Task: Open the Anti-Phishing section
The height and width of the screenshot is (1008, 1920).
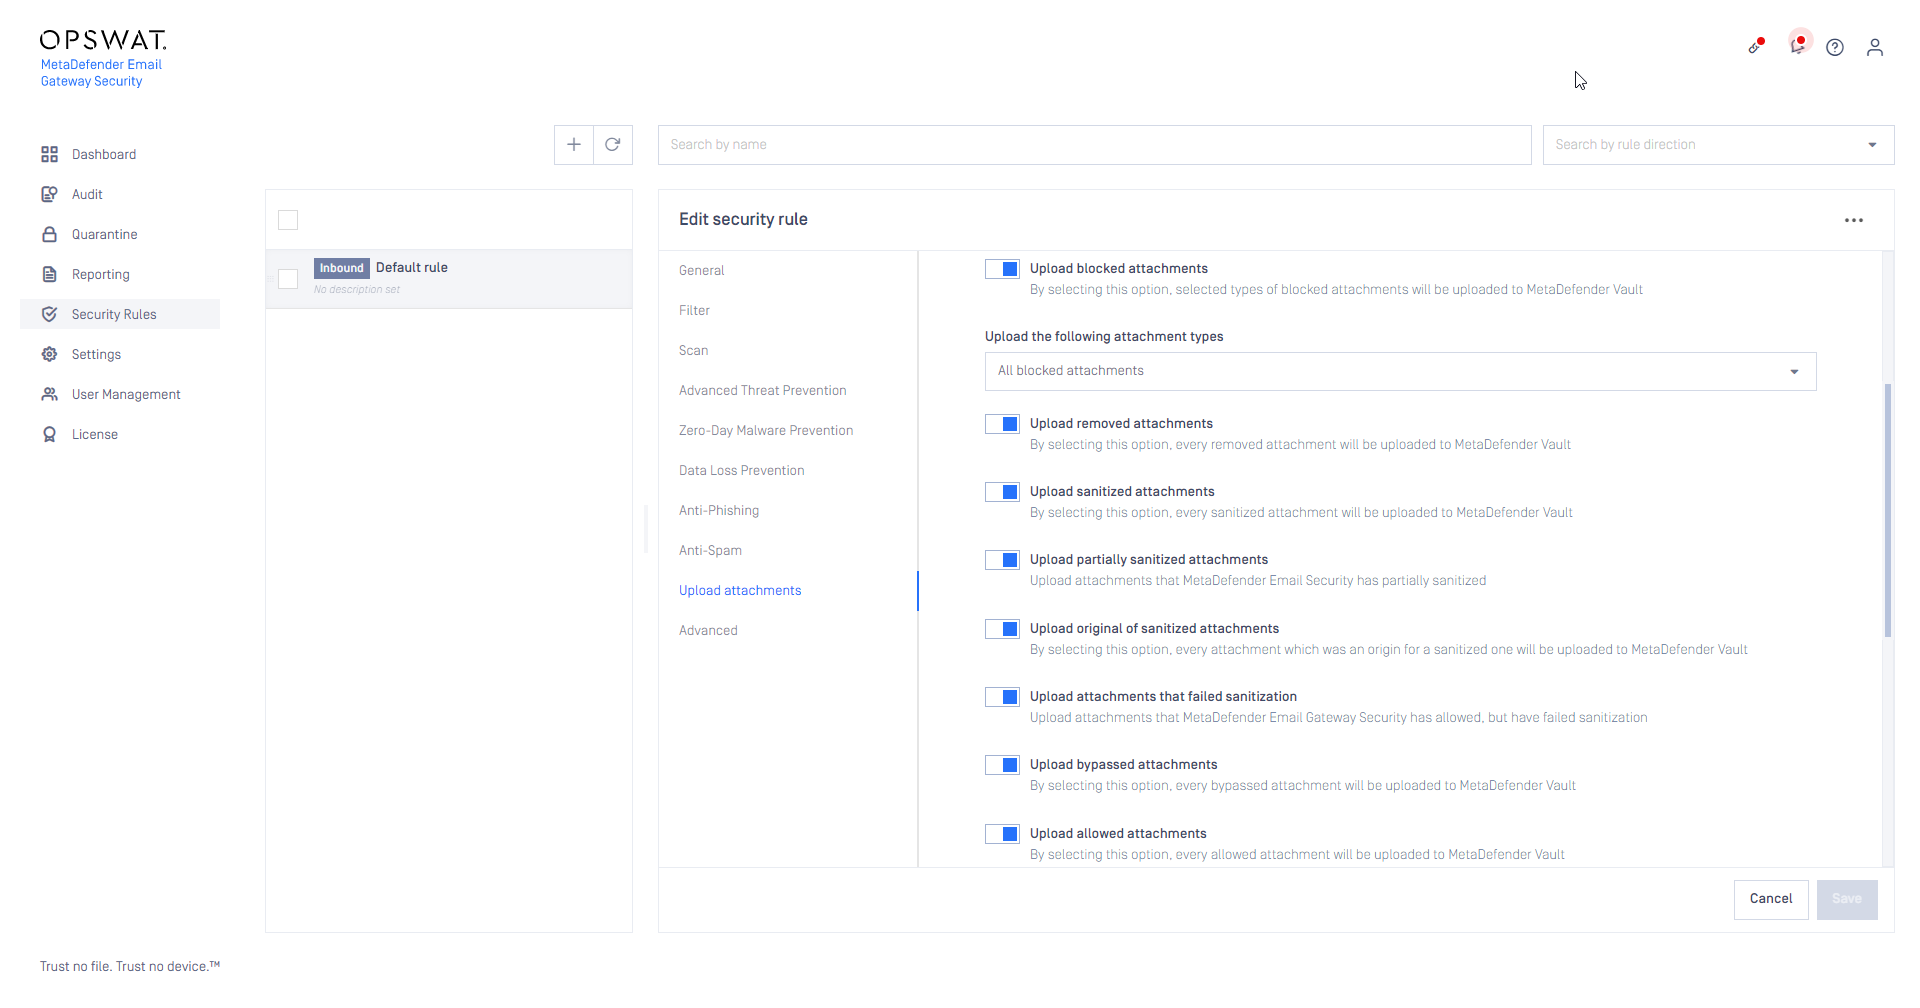Action: 719,511
